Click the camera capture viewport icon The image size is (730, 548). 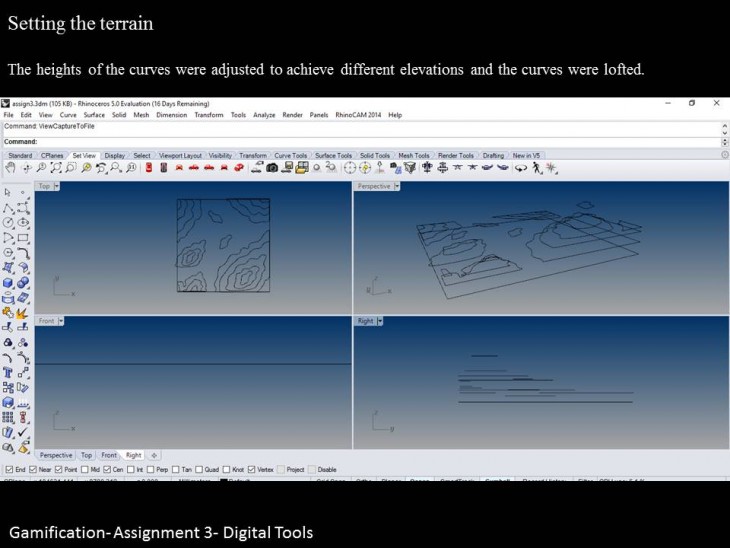point(271,168)
